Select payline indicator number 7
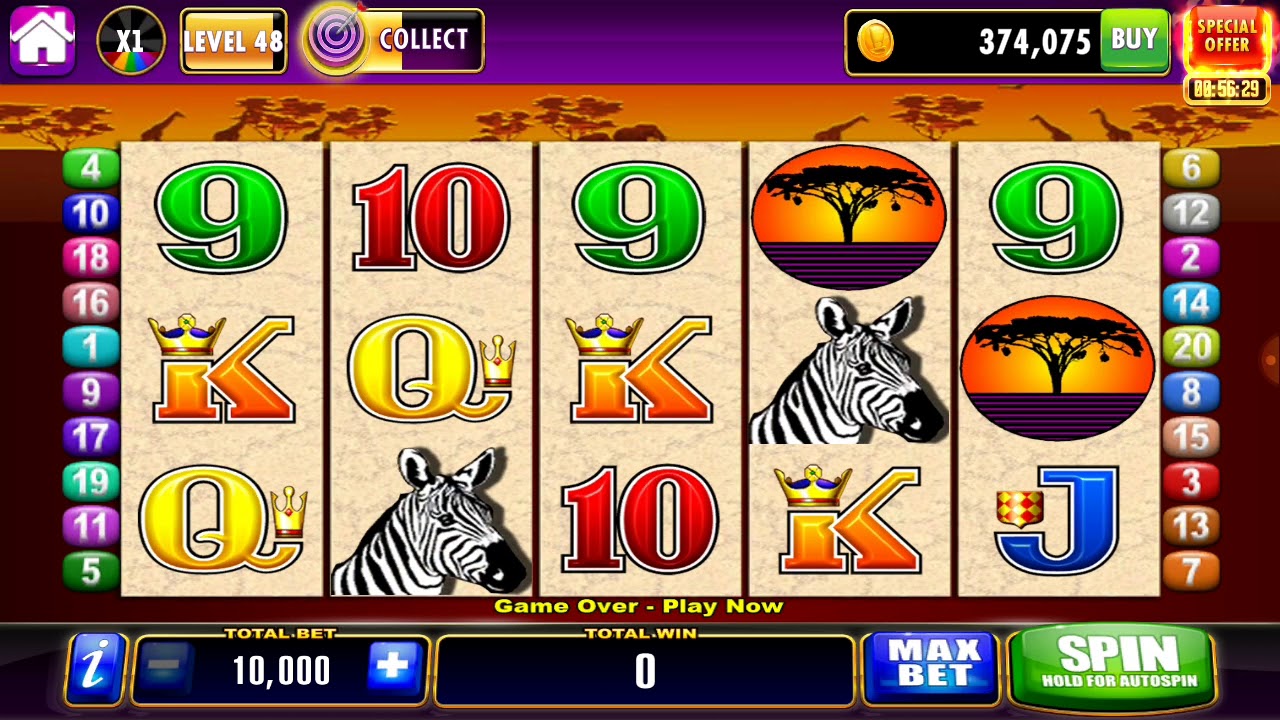 tap(1191, 571)
